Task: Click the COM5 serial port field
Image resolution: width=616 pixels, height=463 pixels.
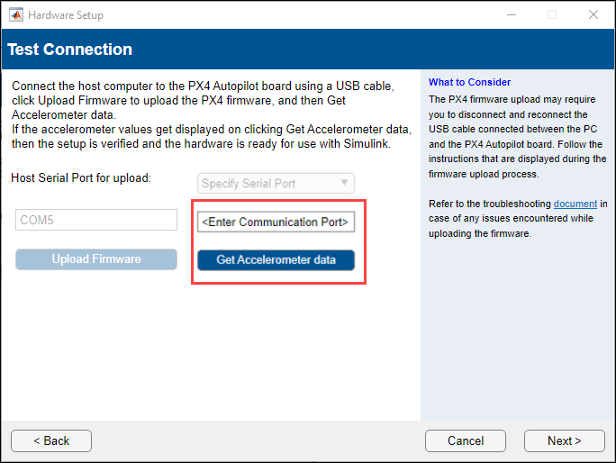Action: coord(95,221)
